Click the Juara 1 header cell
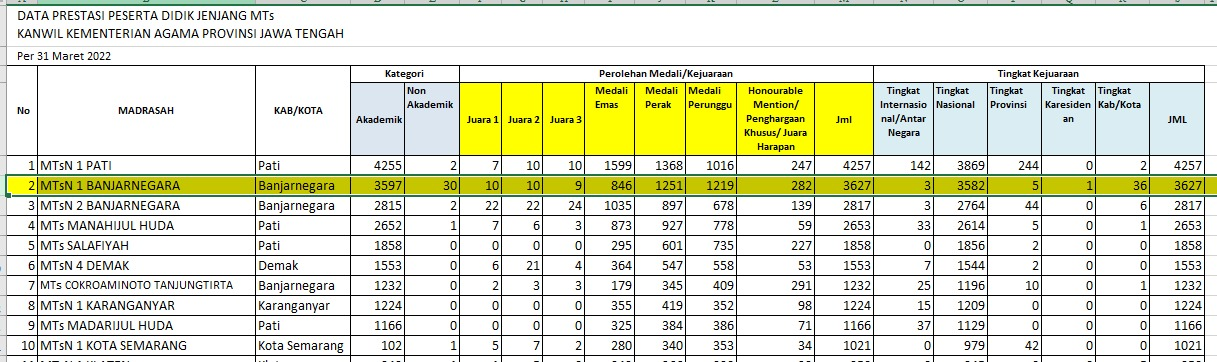The height and width of the screenshot is (362, 1217). point(482,120)
